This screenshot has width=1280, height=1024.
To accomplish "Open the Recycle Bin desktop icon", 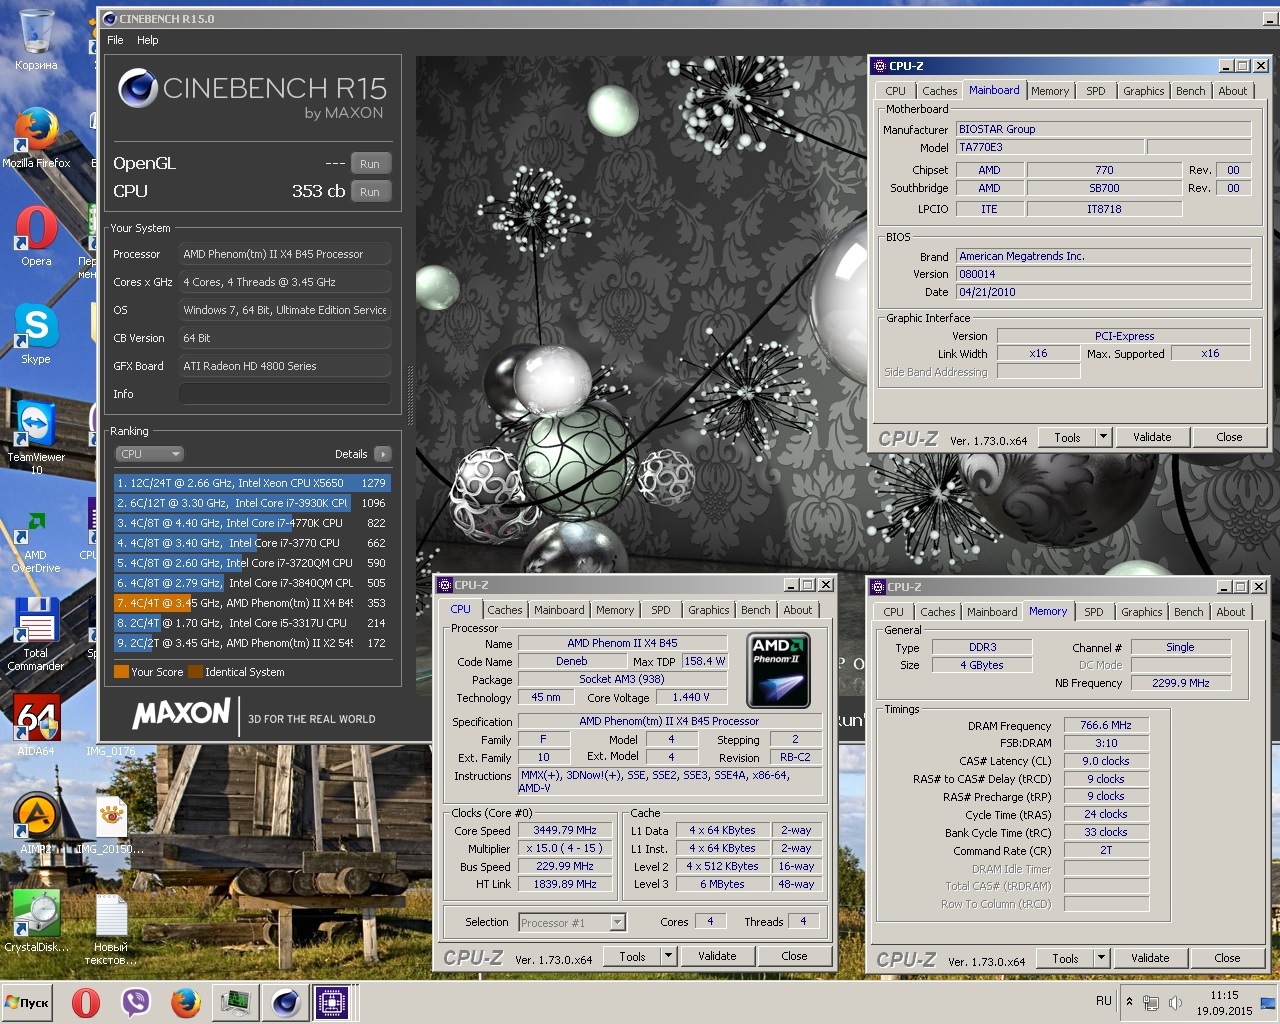I will [36, 40].
